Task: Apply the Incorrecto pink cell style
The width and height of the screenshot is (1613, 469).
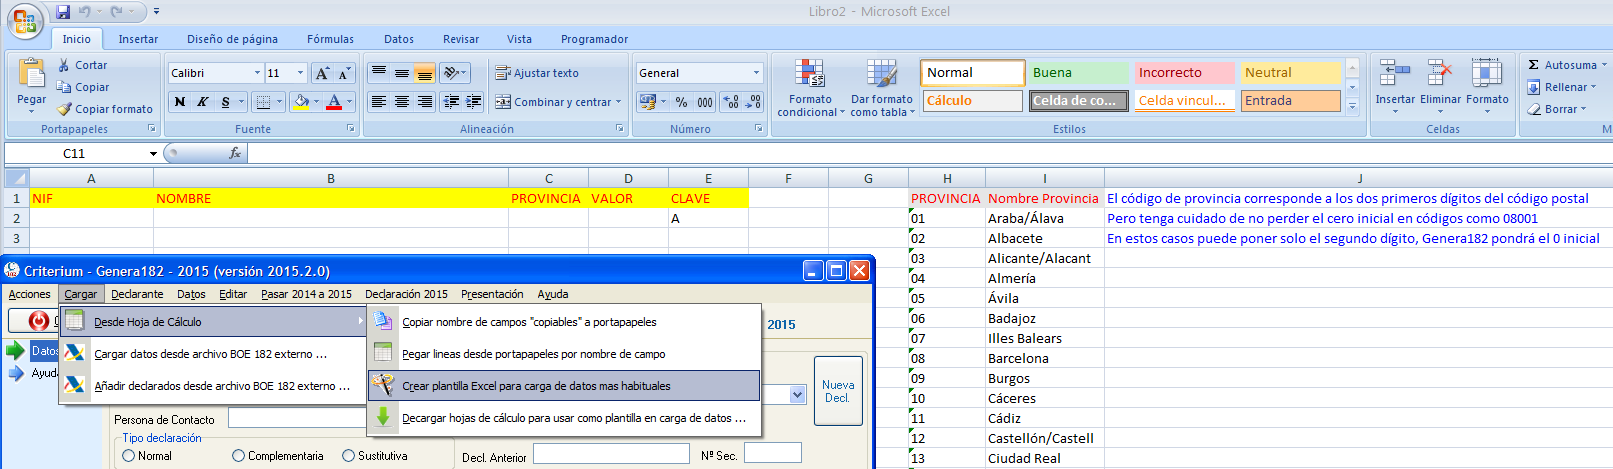Action: (x=1185, y=73)
